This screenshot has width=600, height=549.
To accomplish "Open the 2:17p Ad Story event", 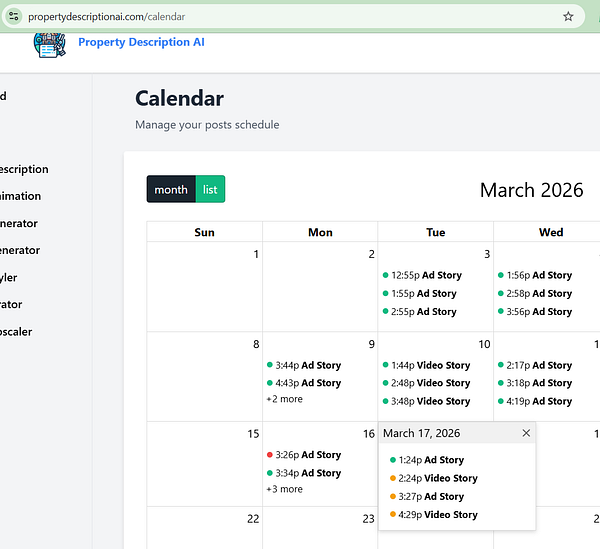I will [x=535, y=365].
